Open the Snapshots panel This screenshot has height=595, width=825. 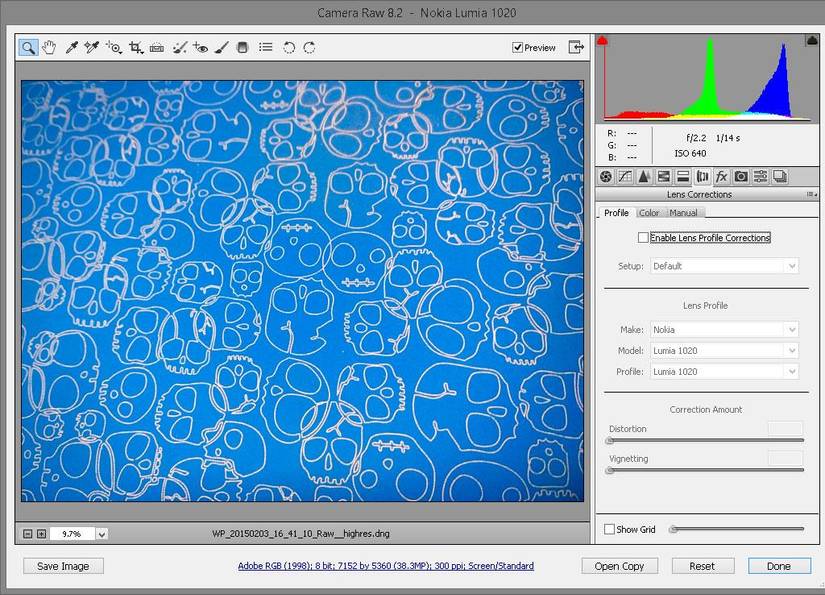[x=780, y=177]
